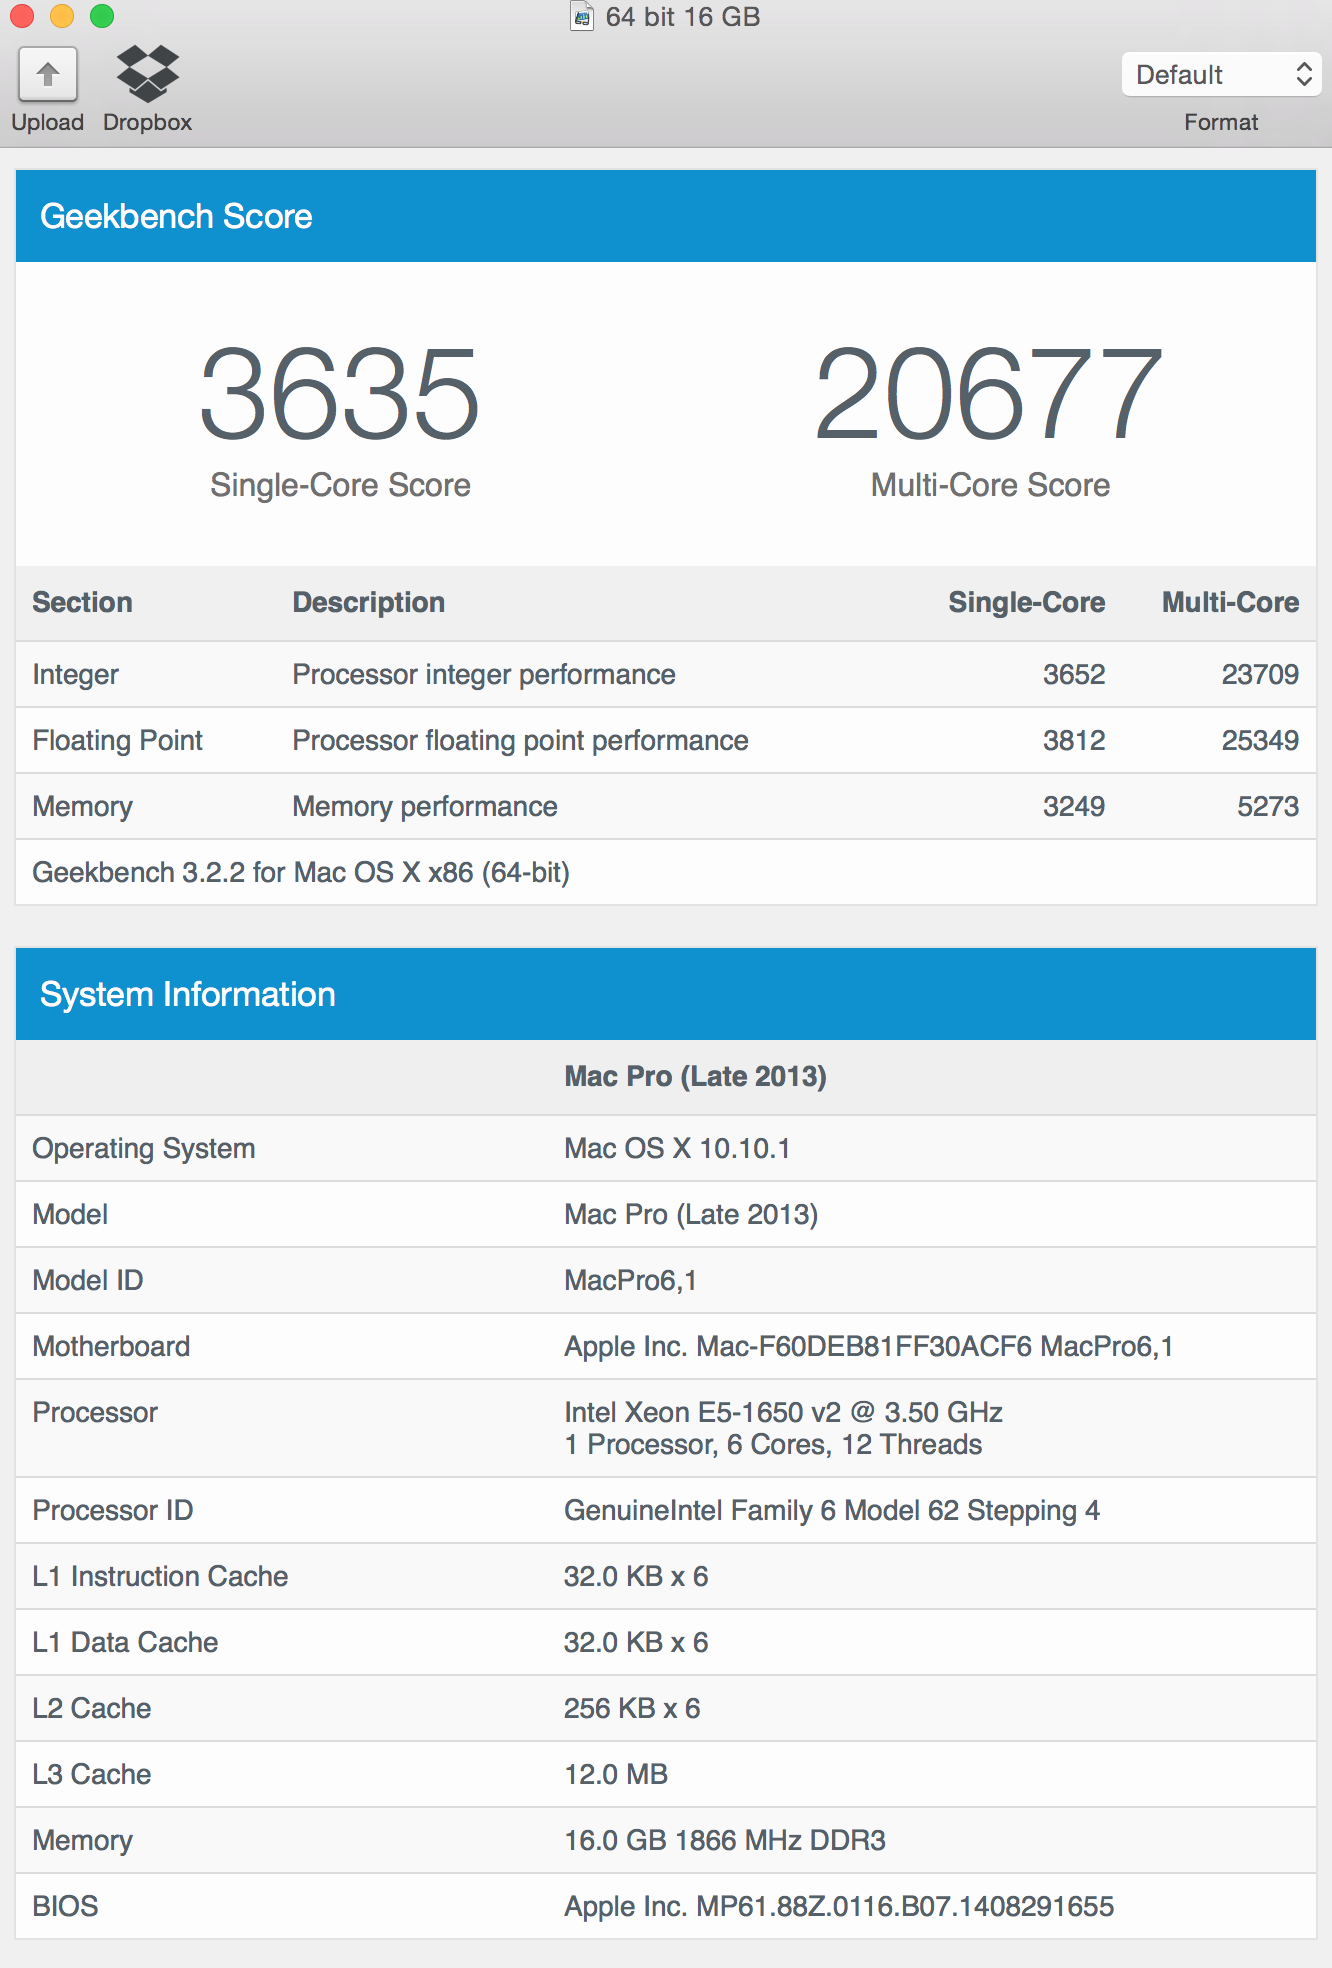Viewport: 1332px width, 1968px height.
Task: Click the Operating System label
Action: (144, 1148)
